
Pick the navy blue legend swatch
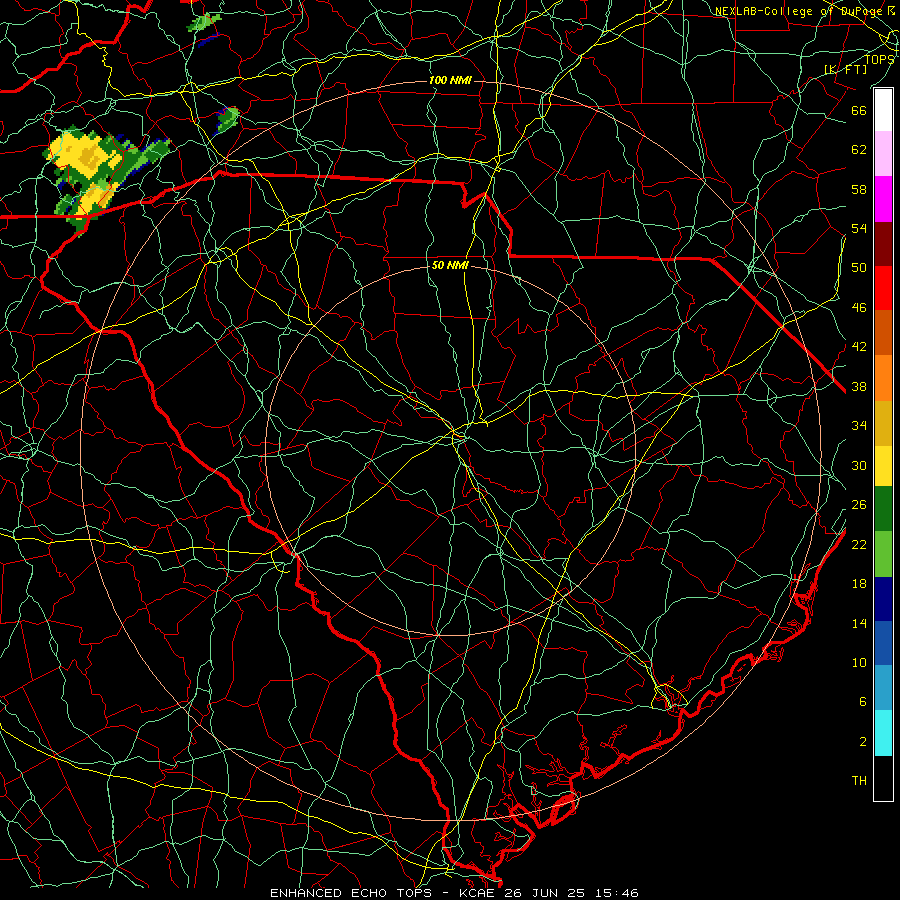point(883,599)
